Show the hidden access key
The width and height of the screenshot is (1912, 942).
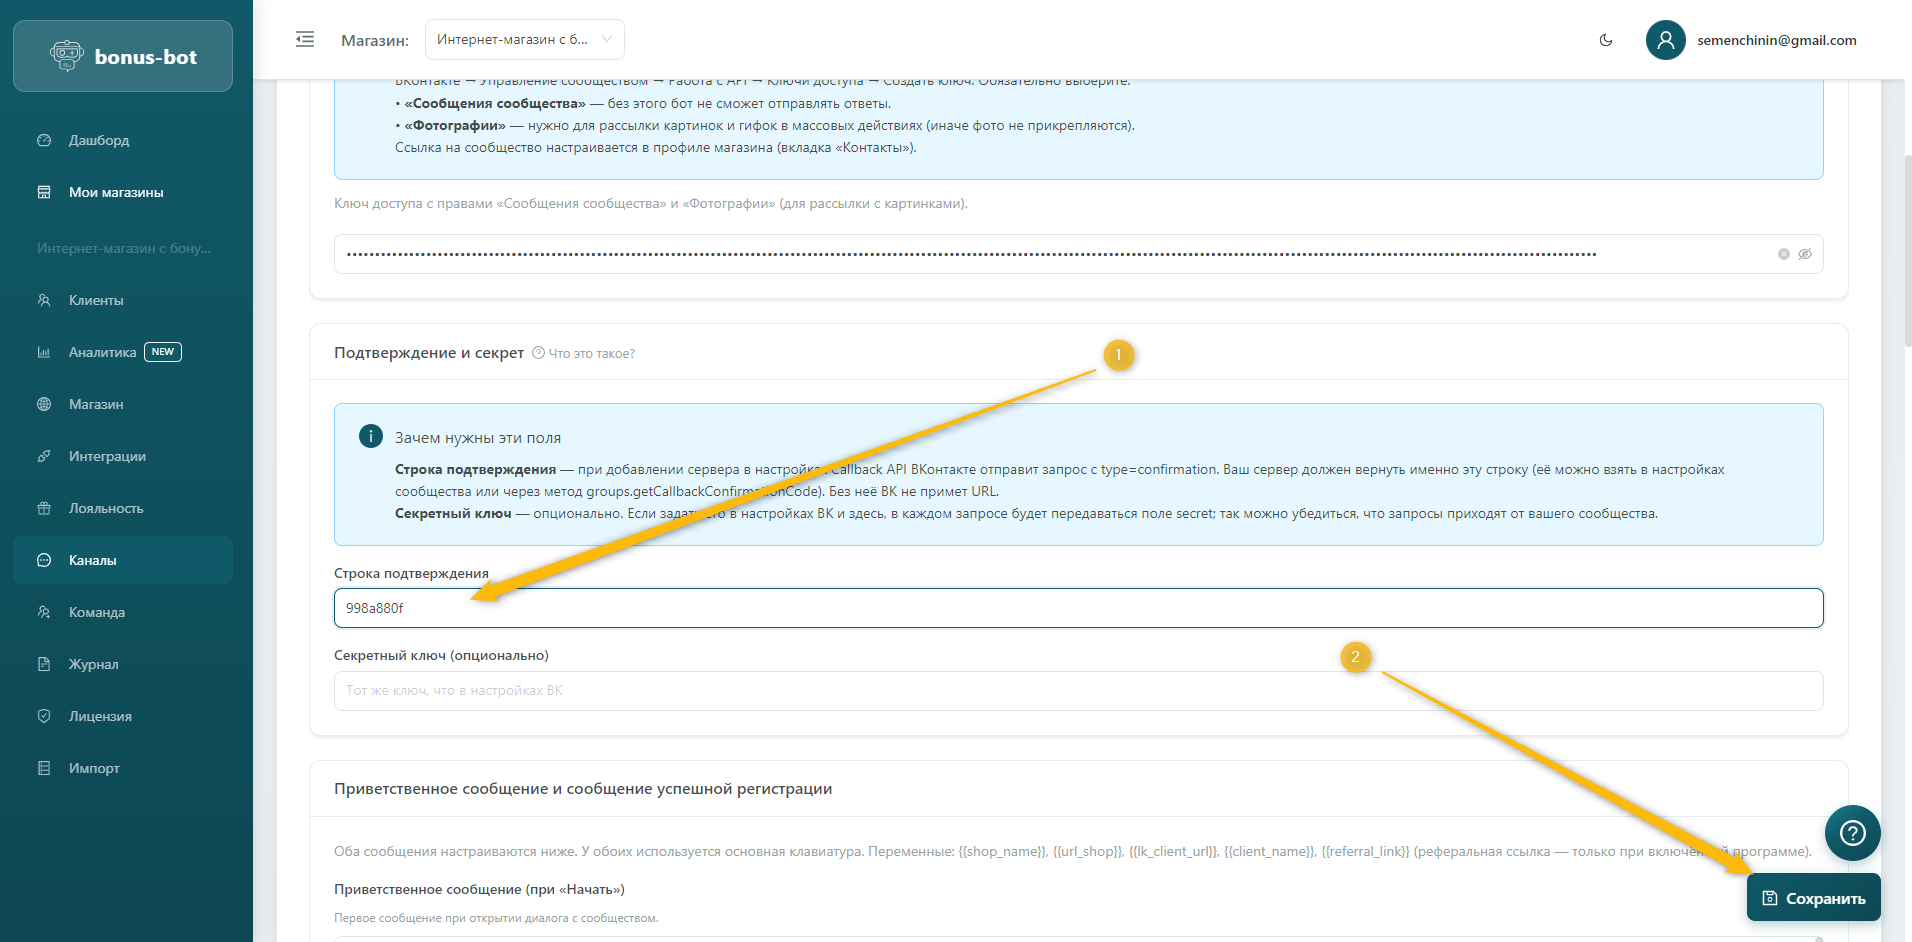pos(1805,254)
